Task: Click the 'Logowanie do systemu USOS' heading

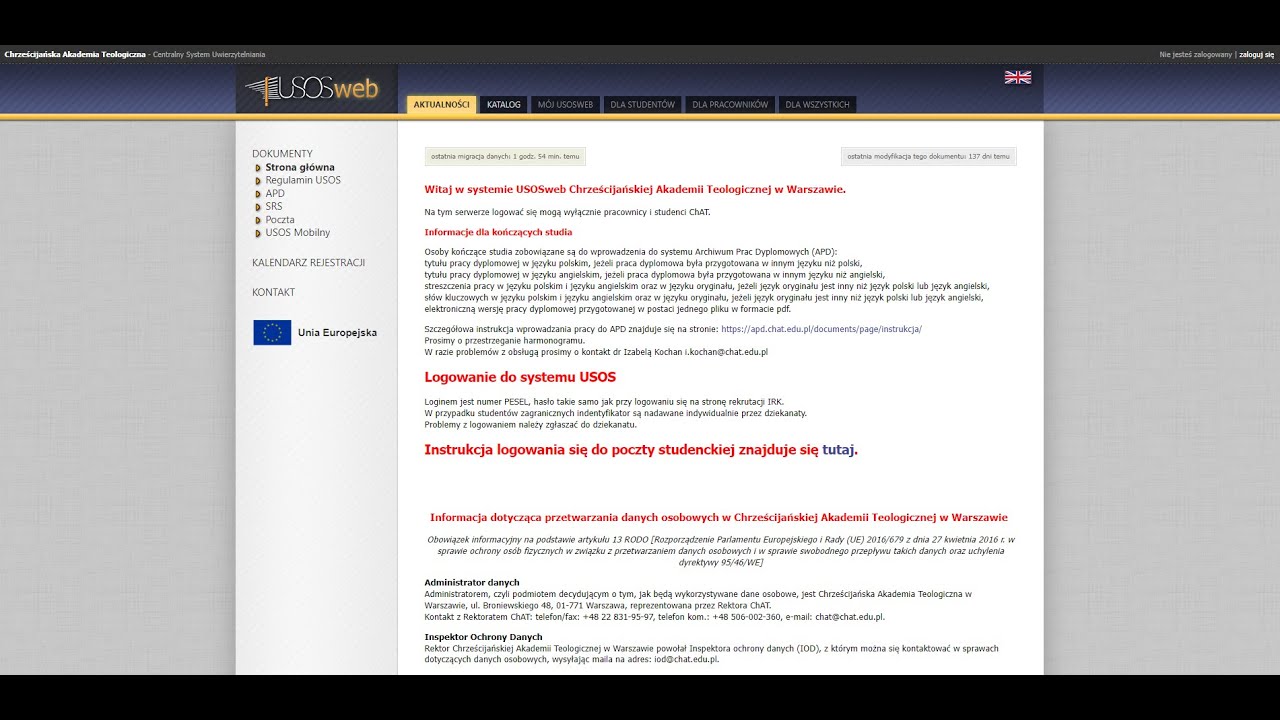Action: [x=520, y=378]
